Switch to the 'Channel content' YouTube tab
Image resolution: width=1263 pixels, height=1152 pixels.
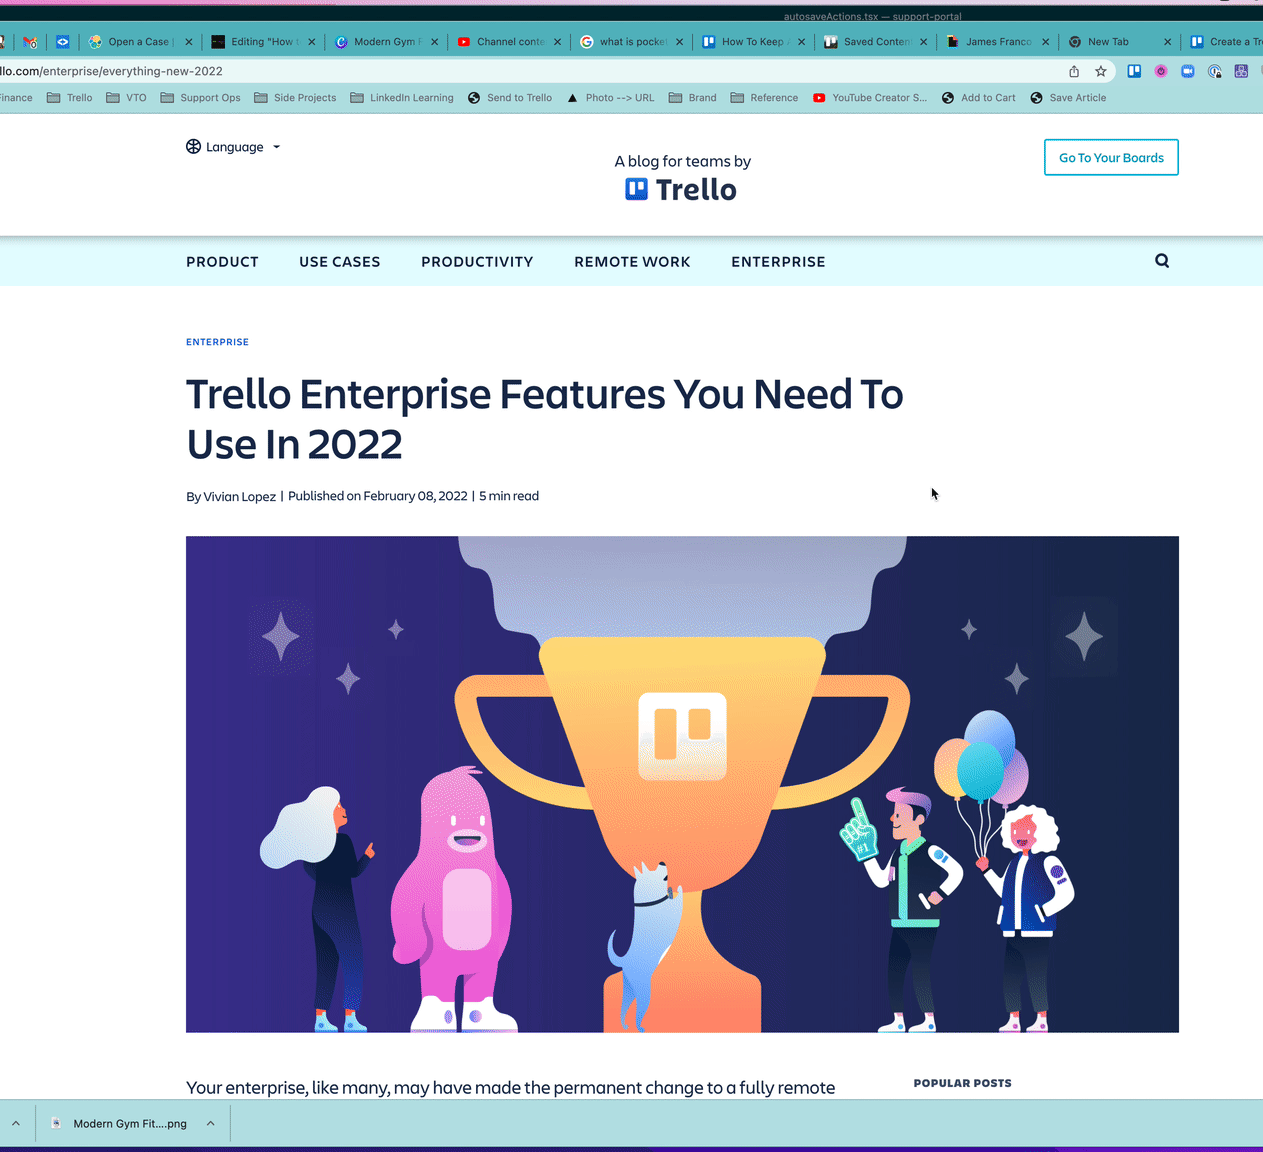coord(508,42)
